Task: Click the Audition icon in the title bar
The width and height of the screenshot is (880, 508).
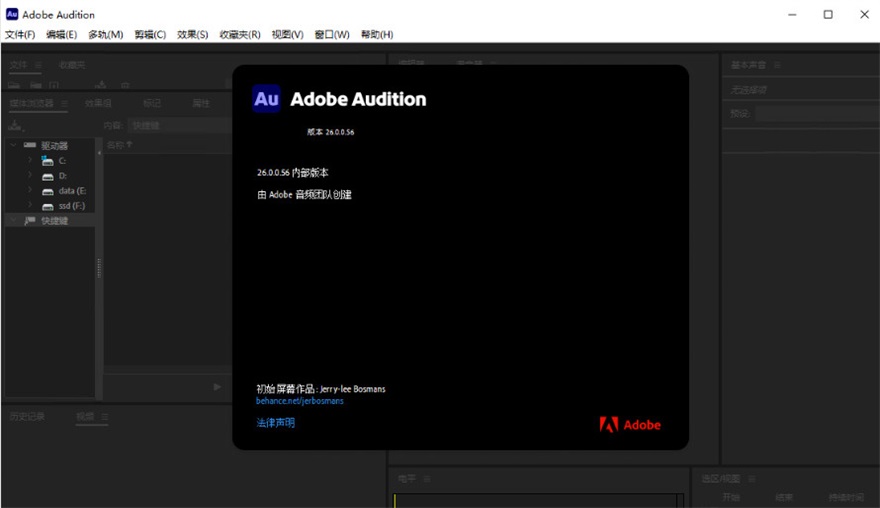Action: point(12,14)
